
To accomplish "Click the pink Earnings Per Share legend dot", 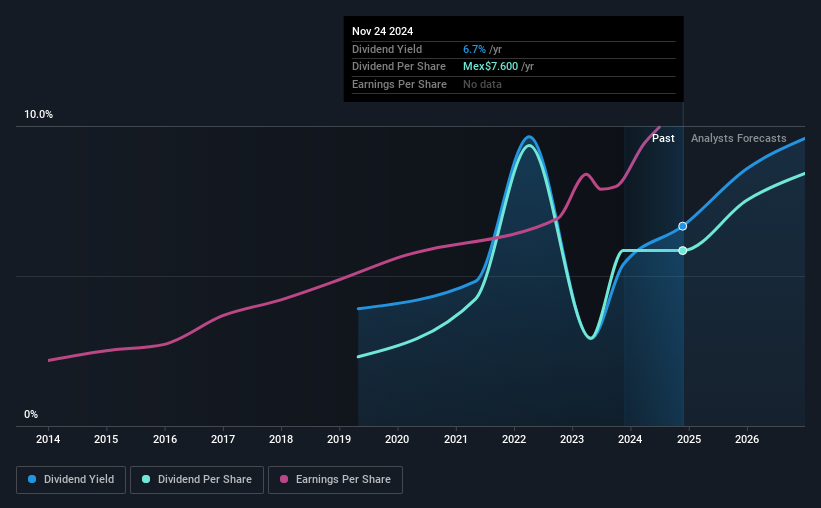I will point(284,479).
